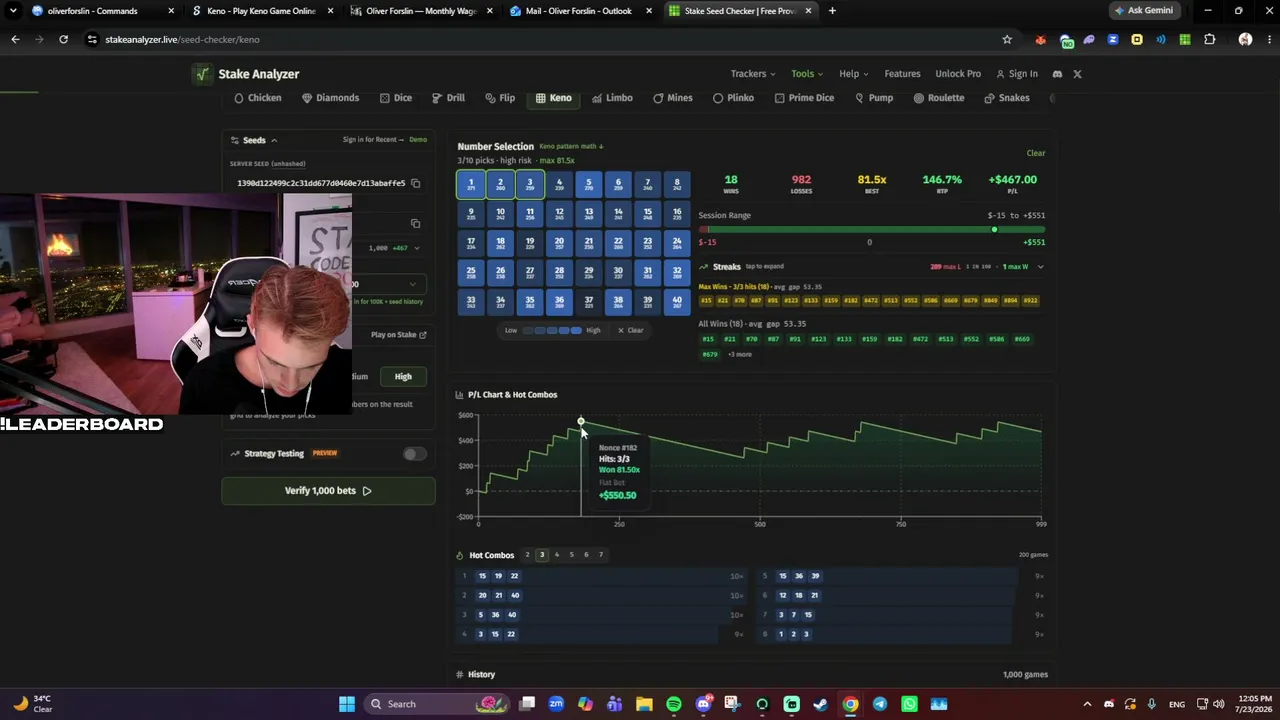Screen dimensions: 1280x720
Task: Click the Session Range bar marker
Action: pos(994,230)
